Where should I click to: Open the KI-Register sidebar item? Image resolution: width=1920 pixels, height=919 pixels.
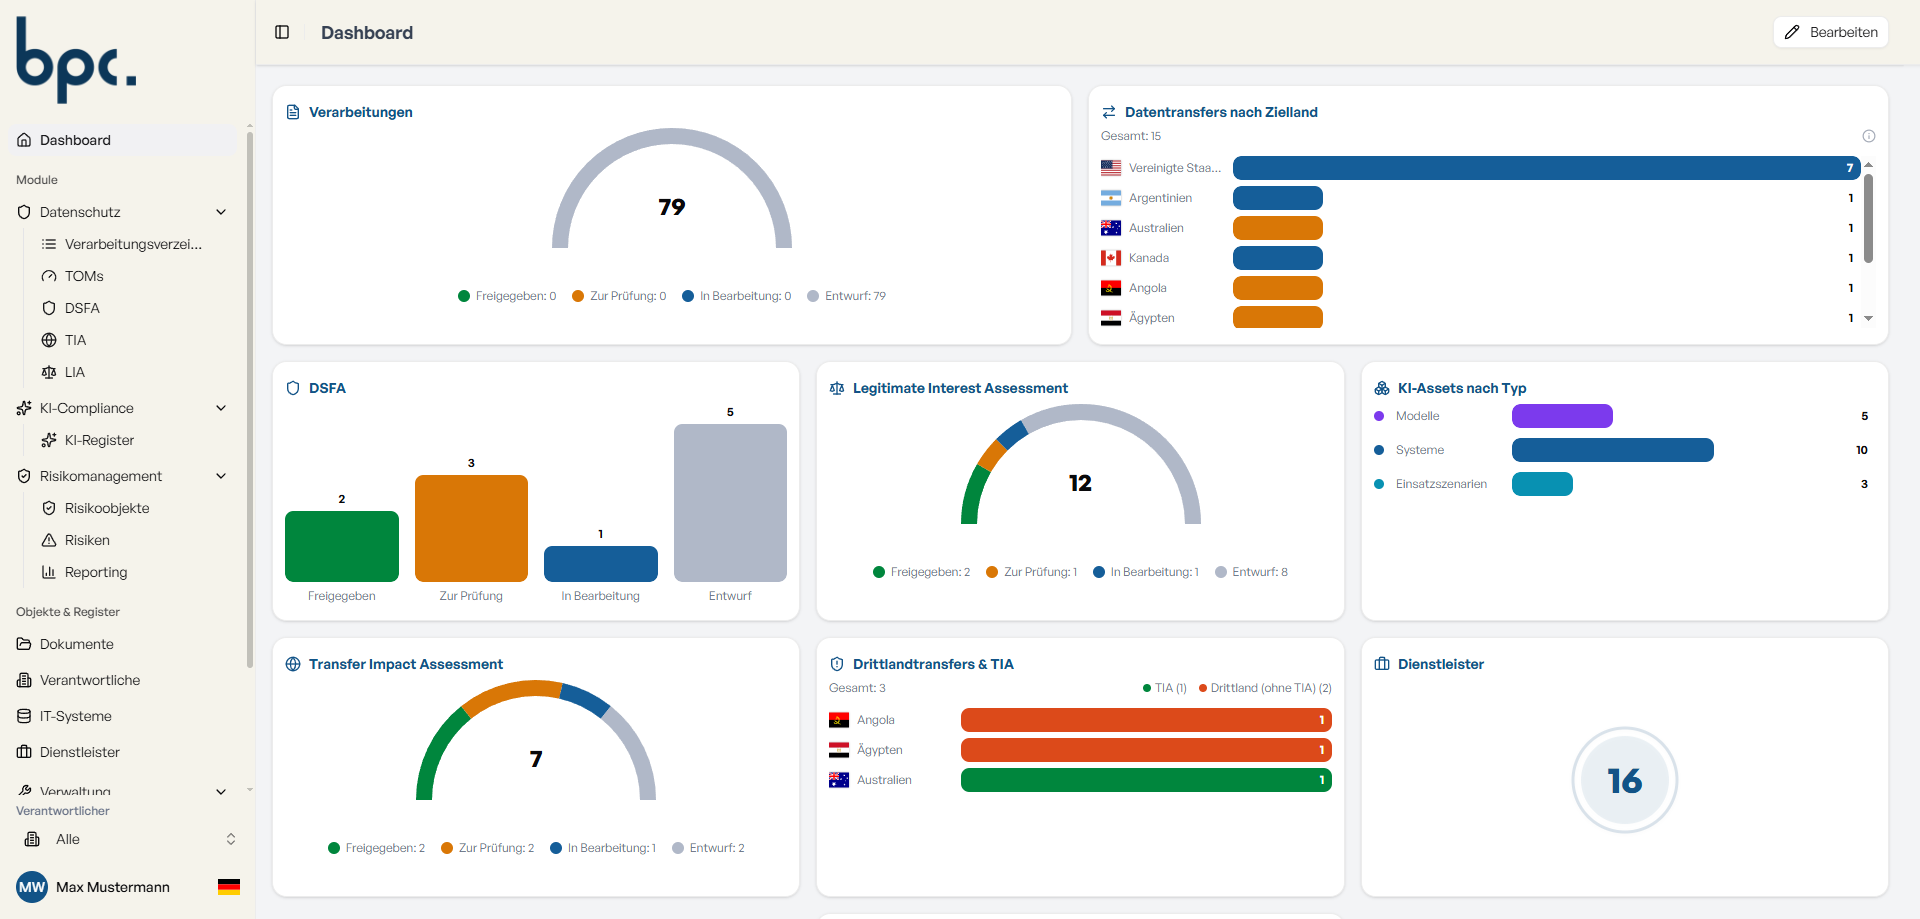coord(99,440)
